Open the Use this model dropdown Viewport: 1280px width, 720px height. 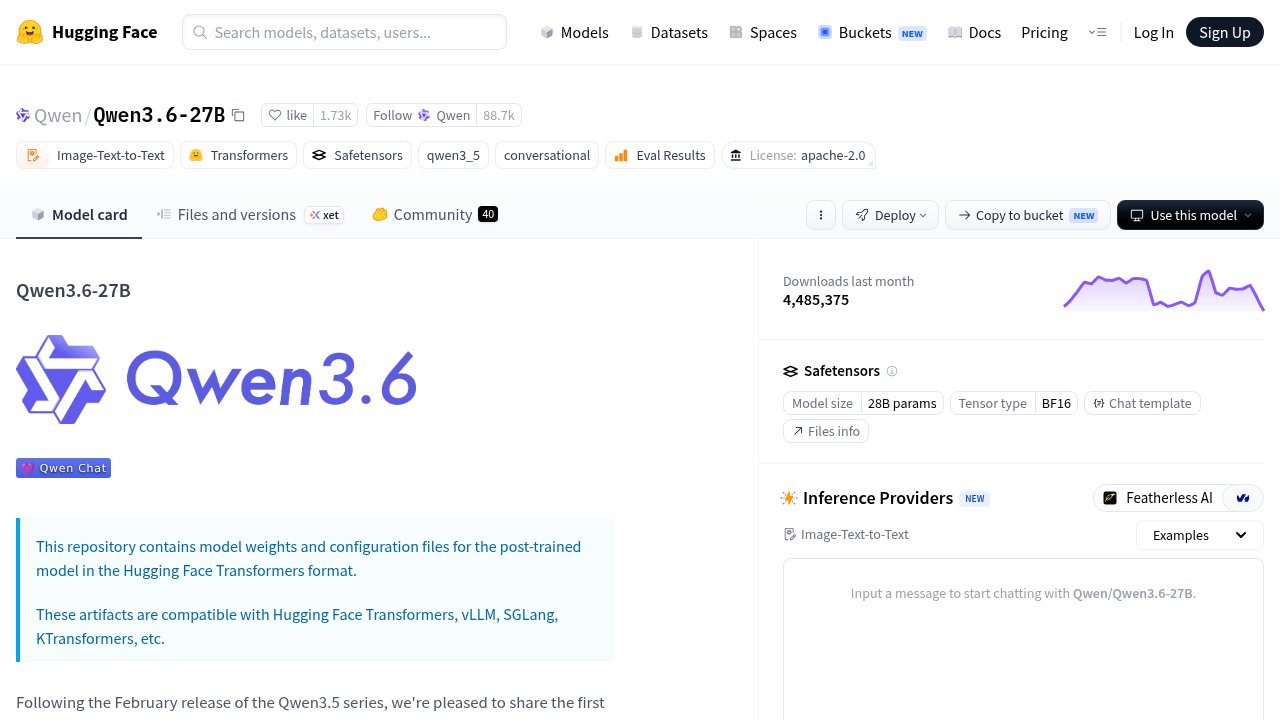click(x=1190, y=215)
